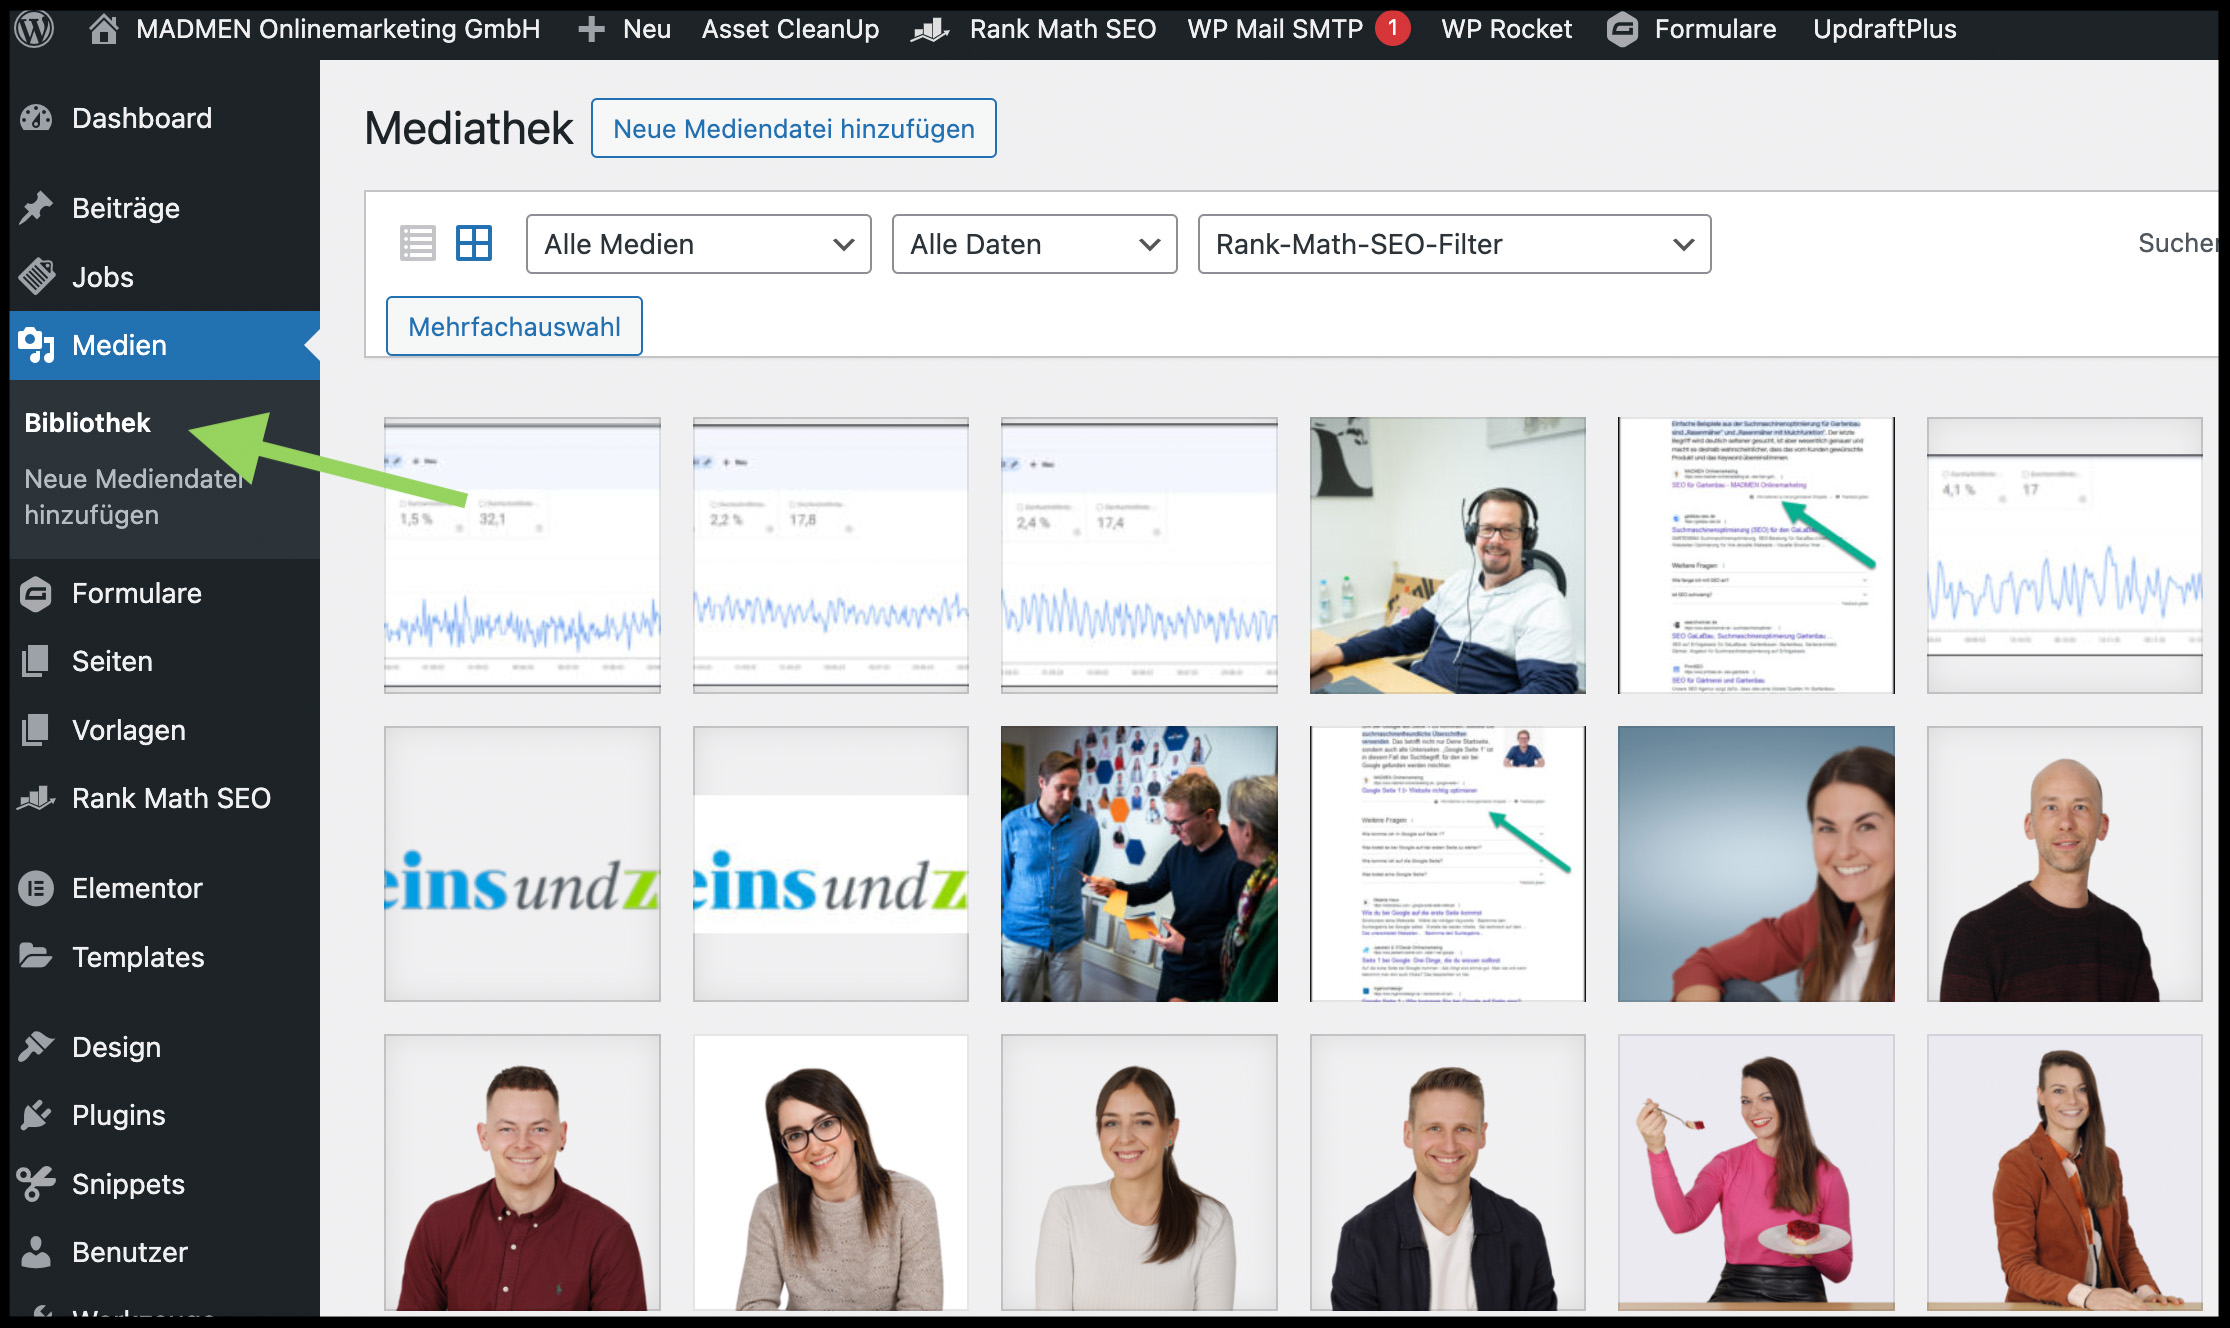The image size is (2230, 1328).
Task: Click the Elementor logo icon
Action: point(36,888)
